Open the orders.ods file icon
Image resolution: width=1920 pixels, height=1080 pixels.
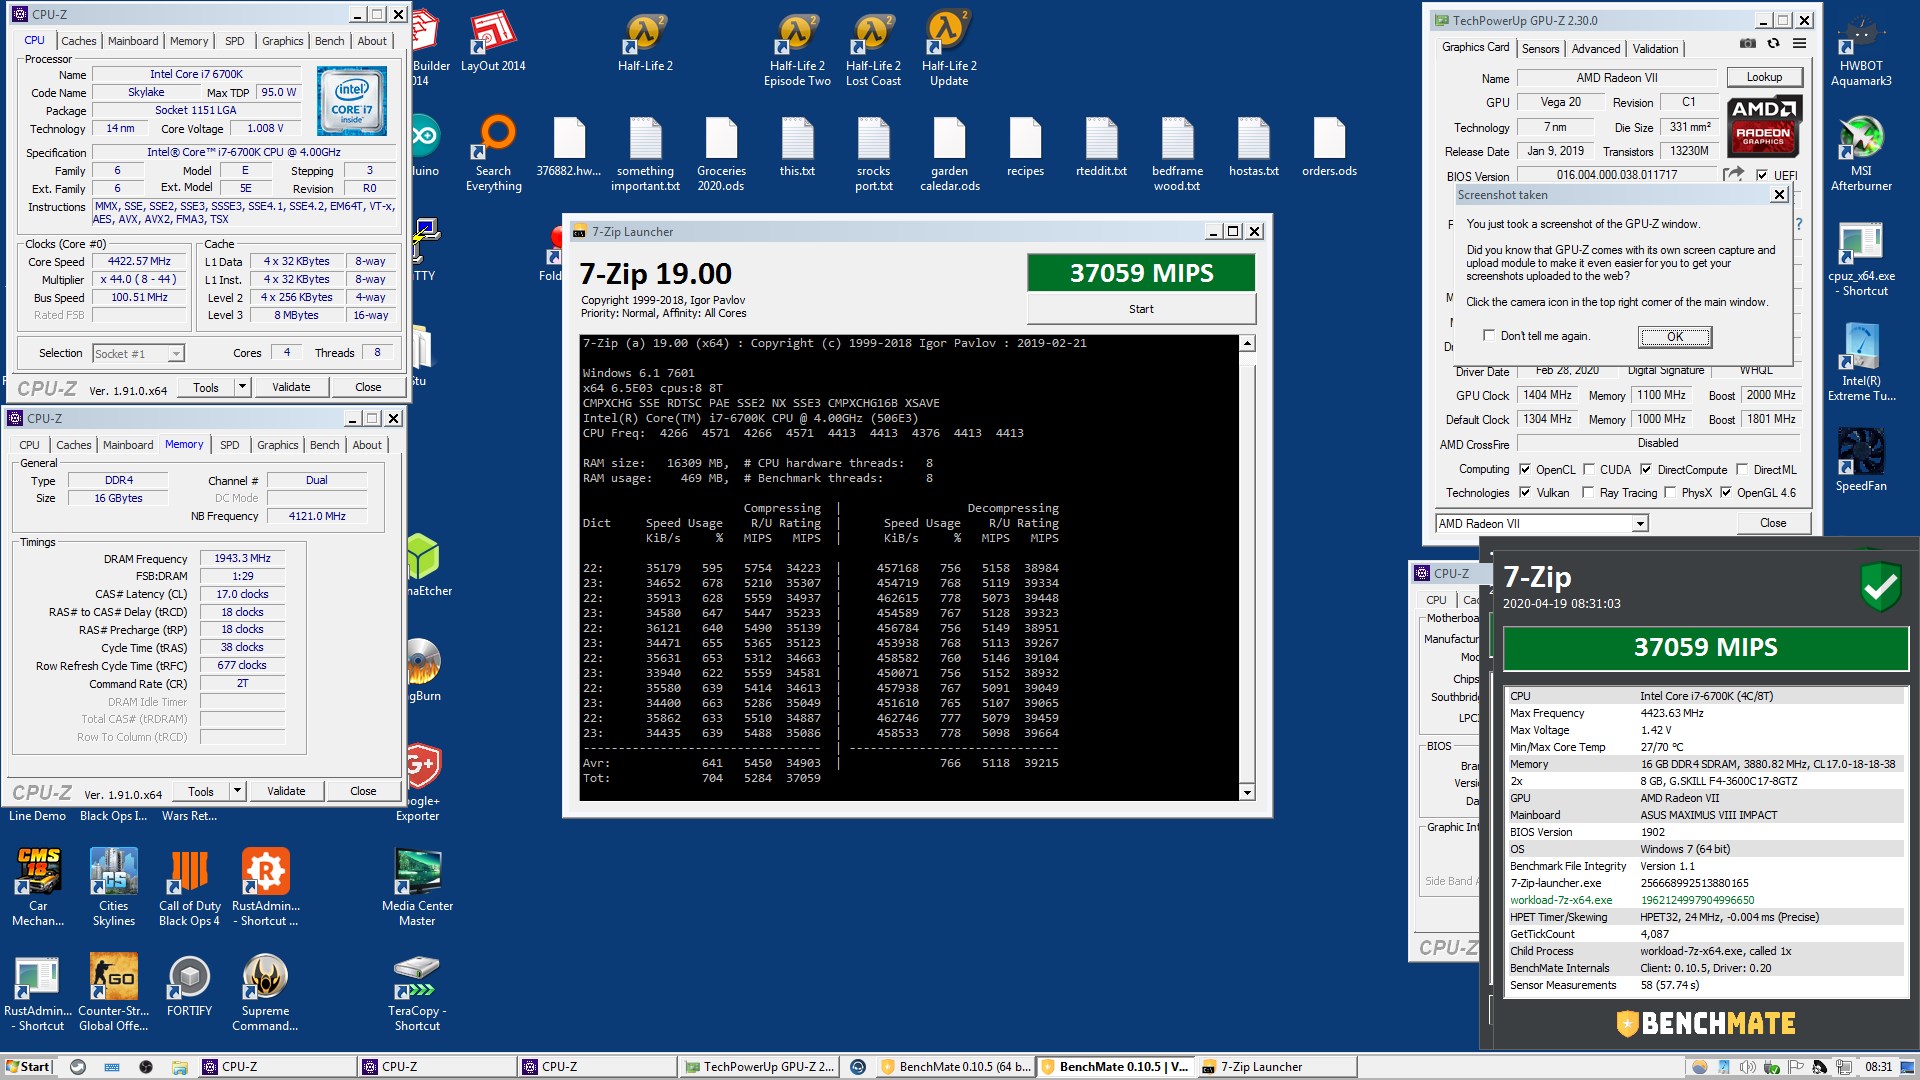pyautogui.click(x=1329, y=146)
